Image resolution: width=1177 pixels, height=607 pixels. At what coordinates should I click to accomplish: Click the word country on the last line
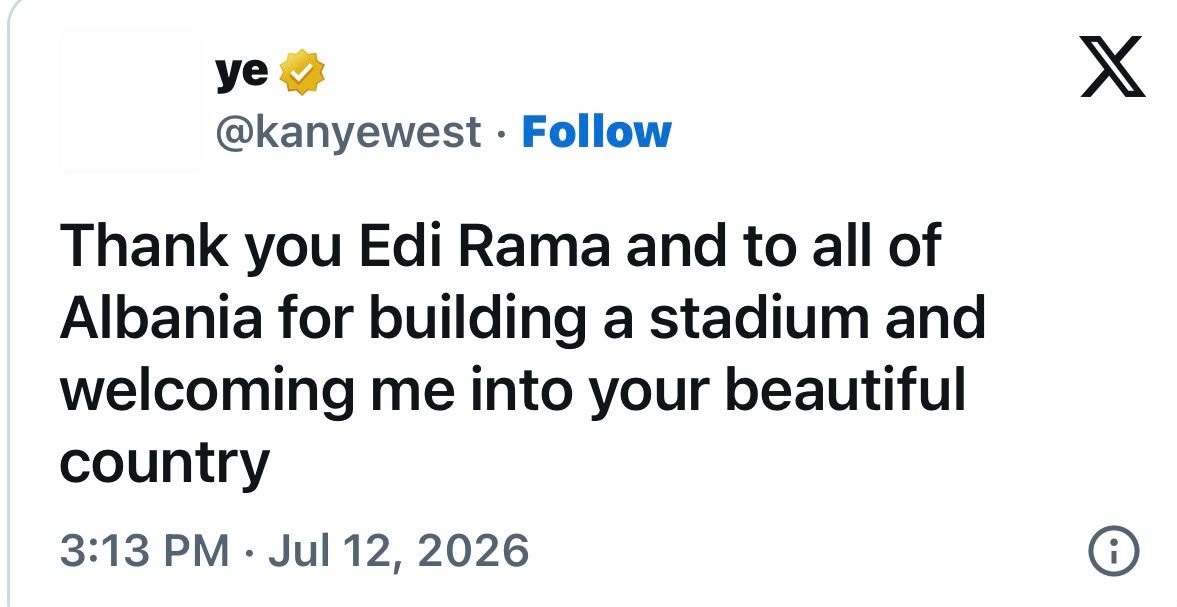[x=164, y=464]
